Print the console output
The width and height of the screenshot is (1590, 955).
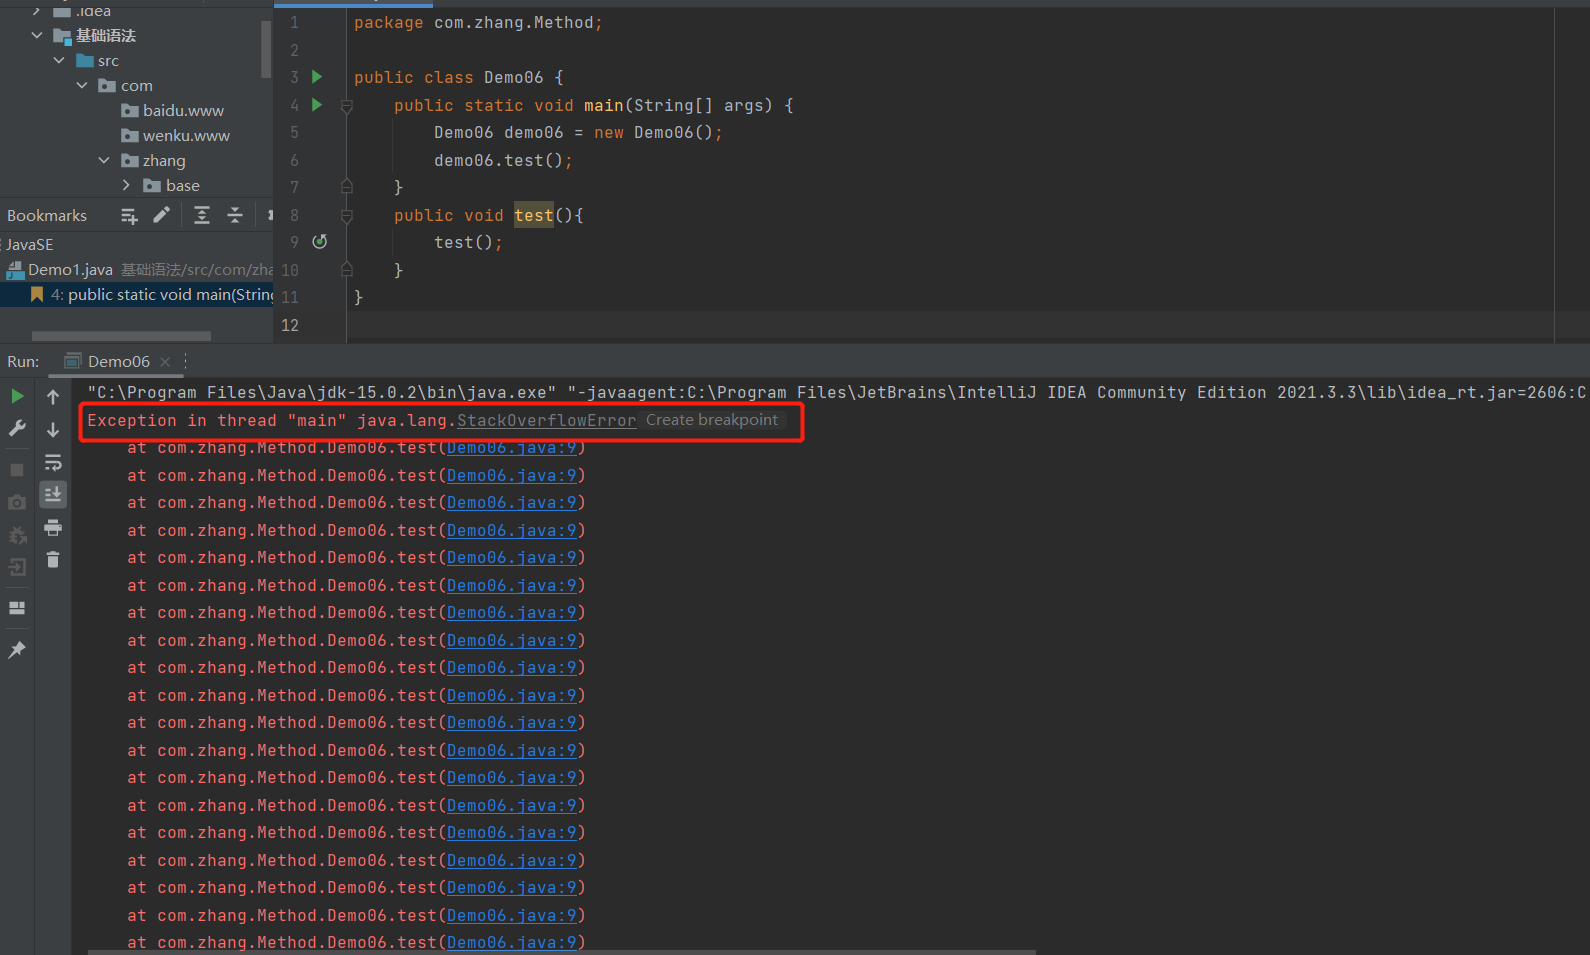click(53, 527)
